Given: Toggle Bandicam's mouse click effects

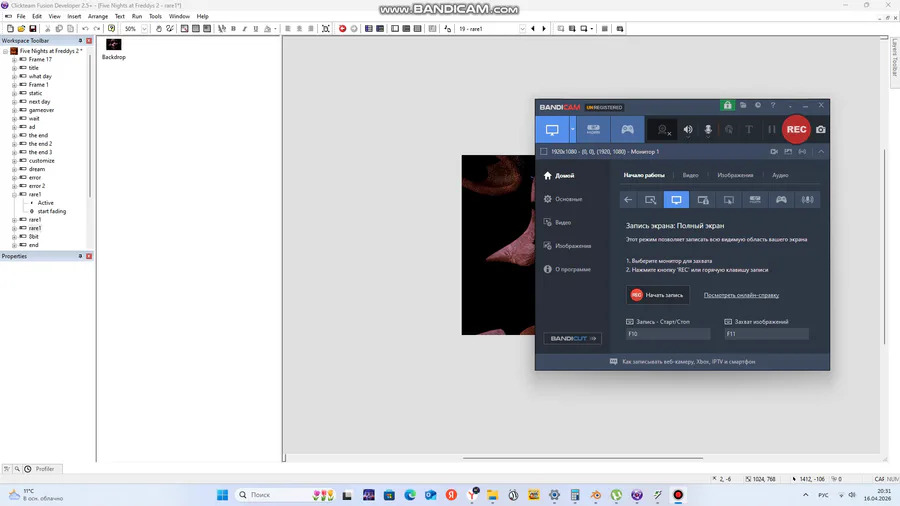Looking at the screenshot, I should 728,130.
